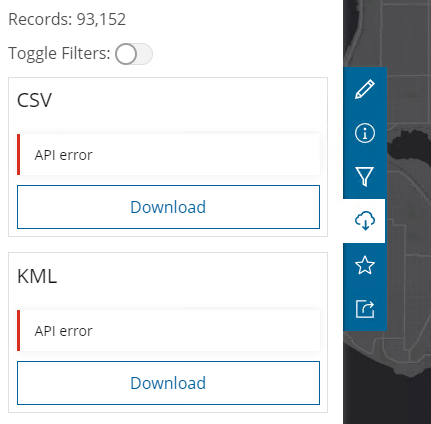Click the red error bar beside KML alert
The image size is (431, 424).
[x=19, y=331]
